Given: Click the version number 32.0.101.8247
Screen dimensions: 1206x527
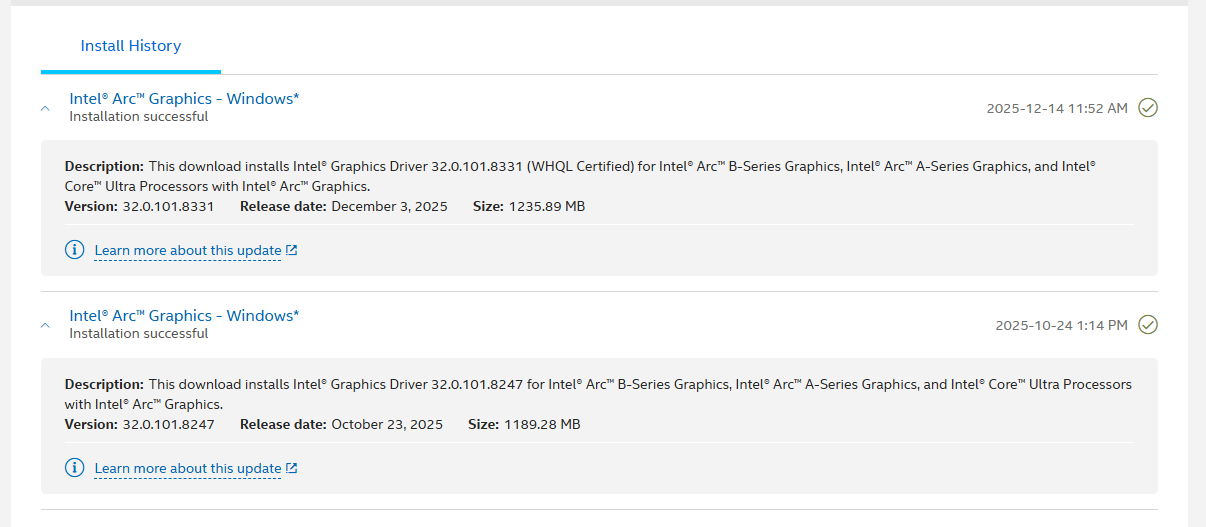Looking at the screenshot, I should click(168, 424).
